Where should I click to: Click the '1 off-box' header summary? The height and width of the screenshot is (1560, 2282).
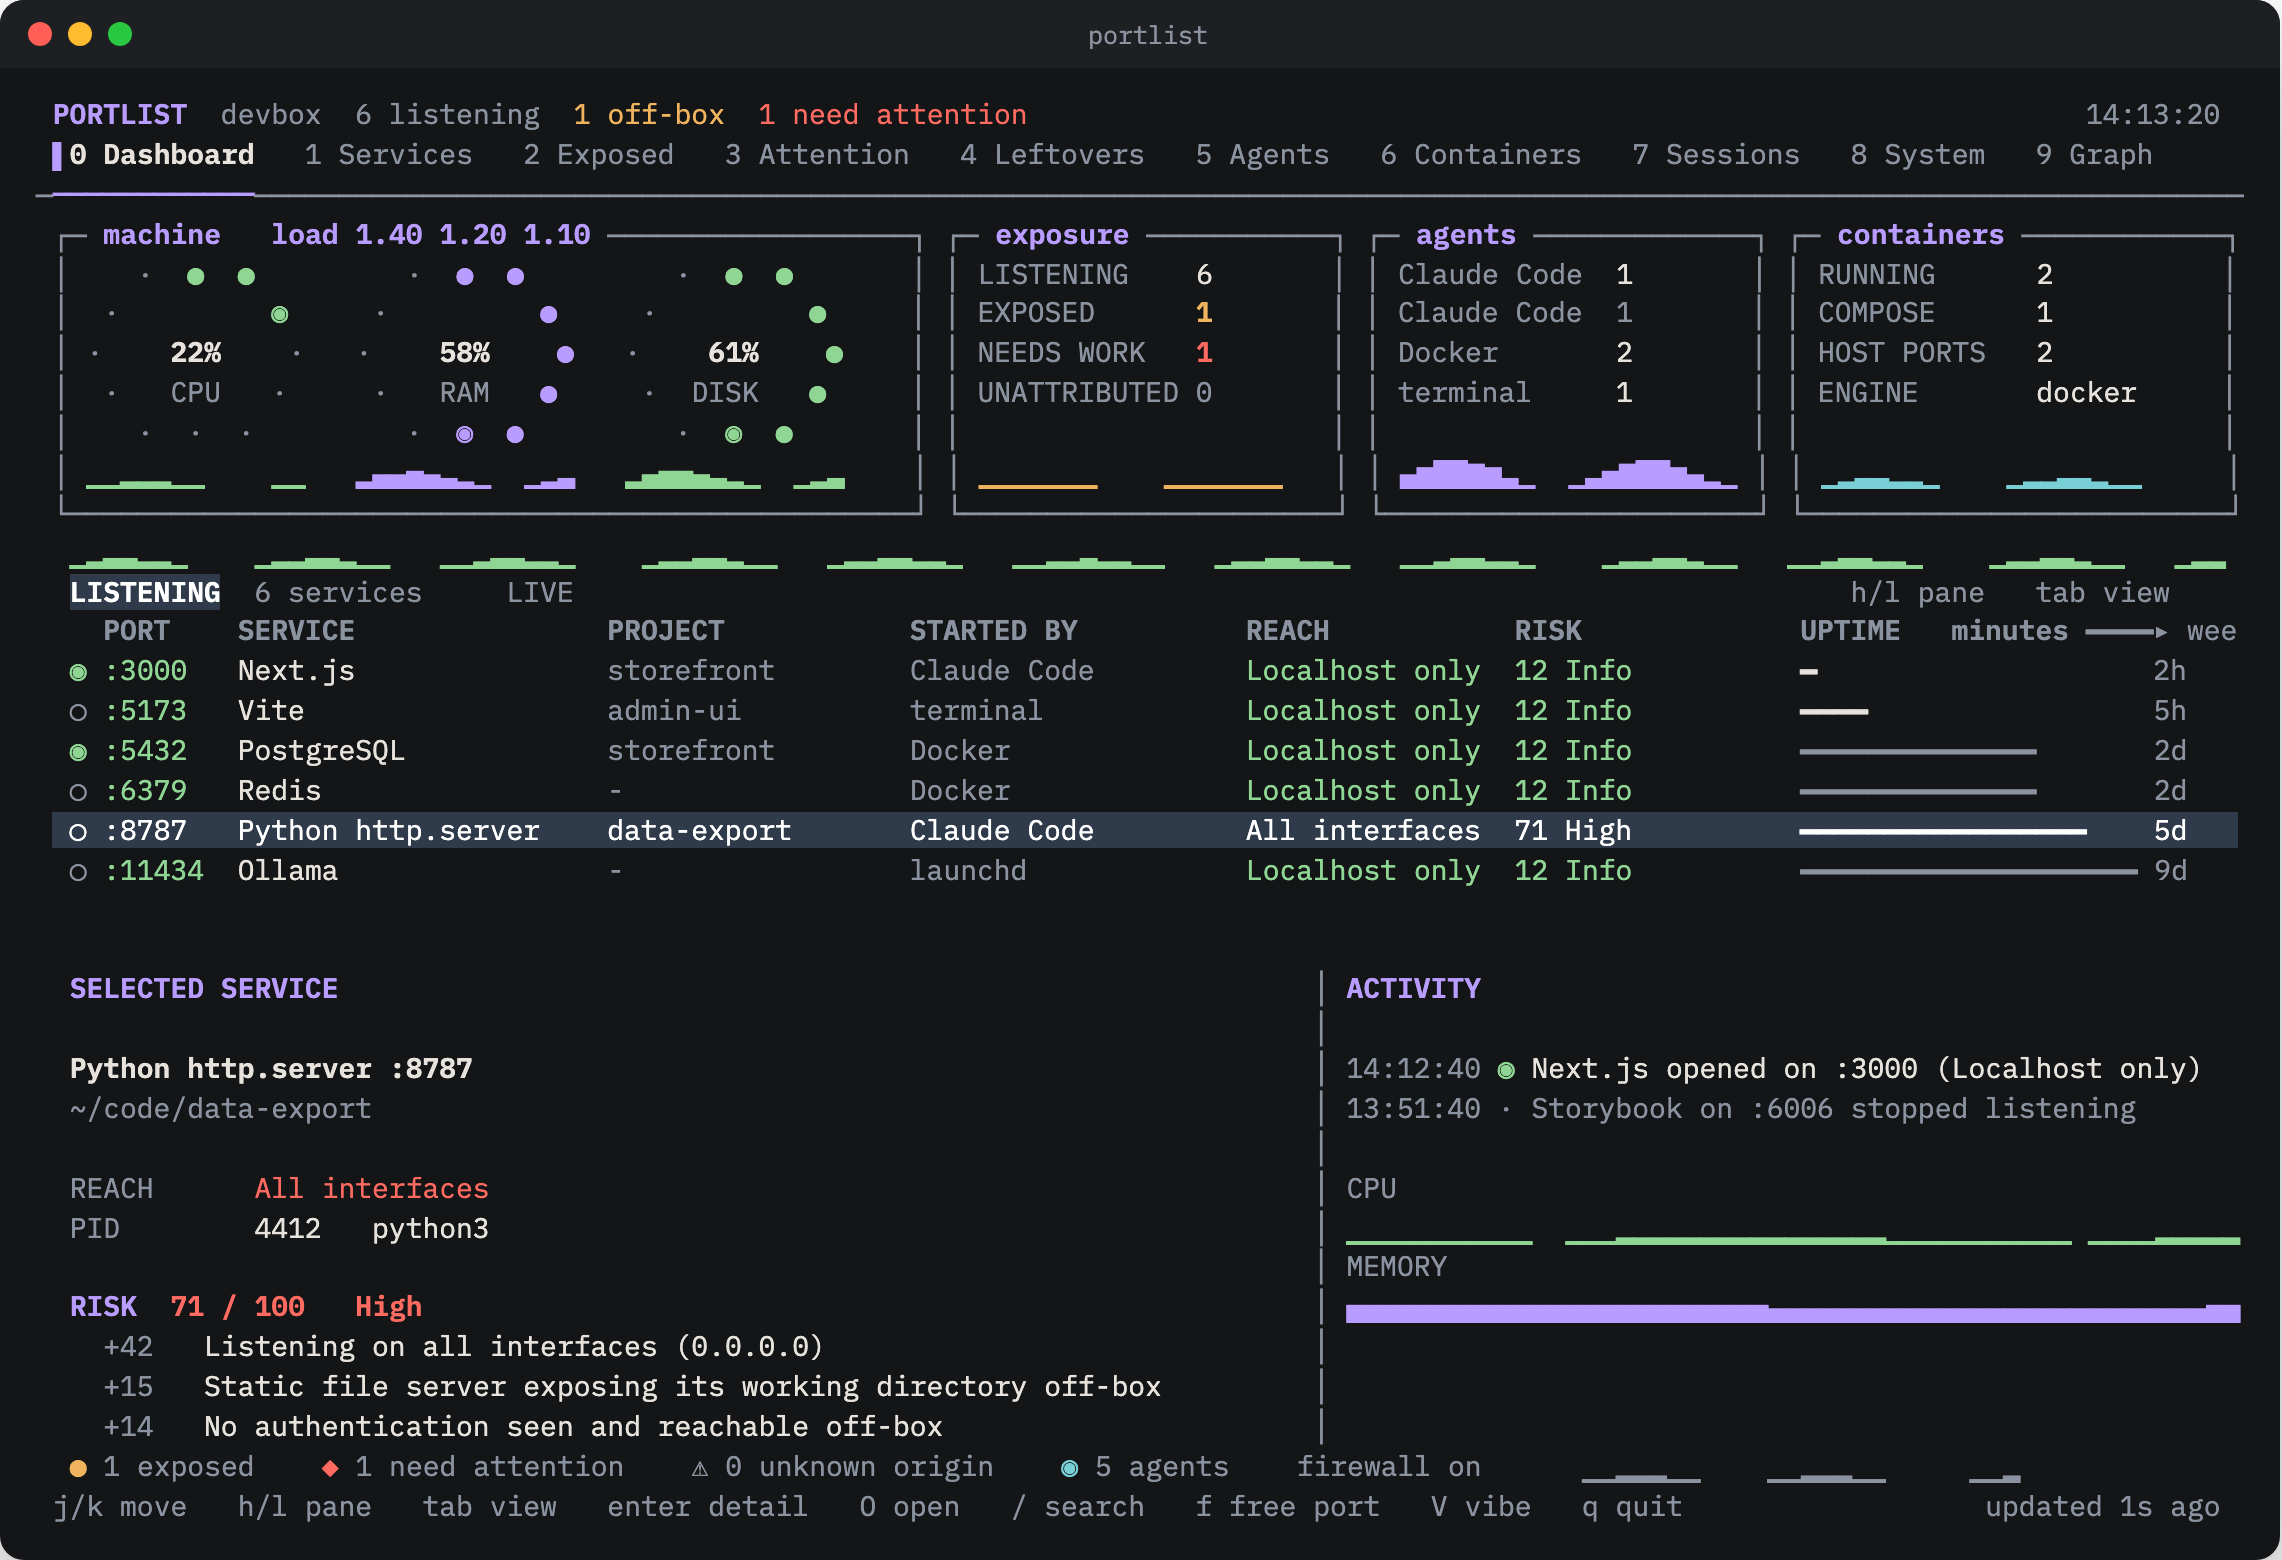[648, 115]
